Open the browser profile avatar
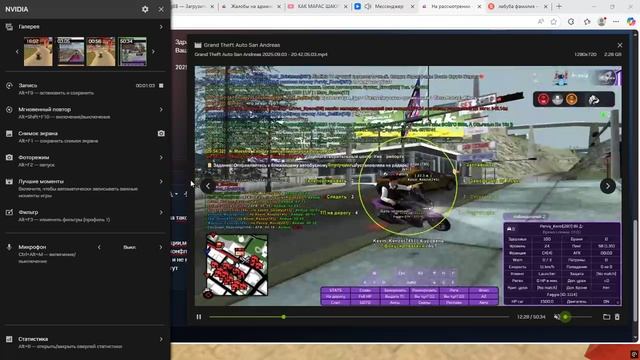This screenshot has height=360, width=640. 601,22
